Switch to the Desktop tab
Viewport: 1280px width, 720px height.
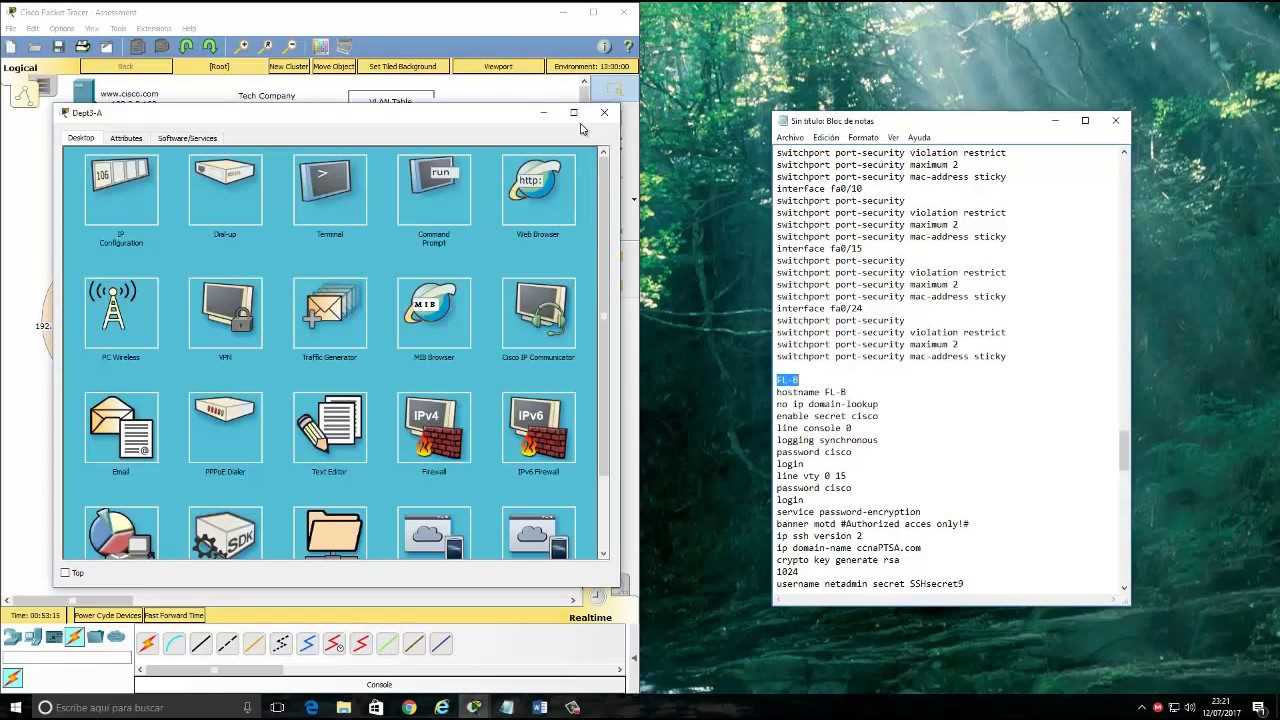tap(81, 138)
